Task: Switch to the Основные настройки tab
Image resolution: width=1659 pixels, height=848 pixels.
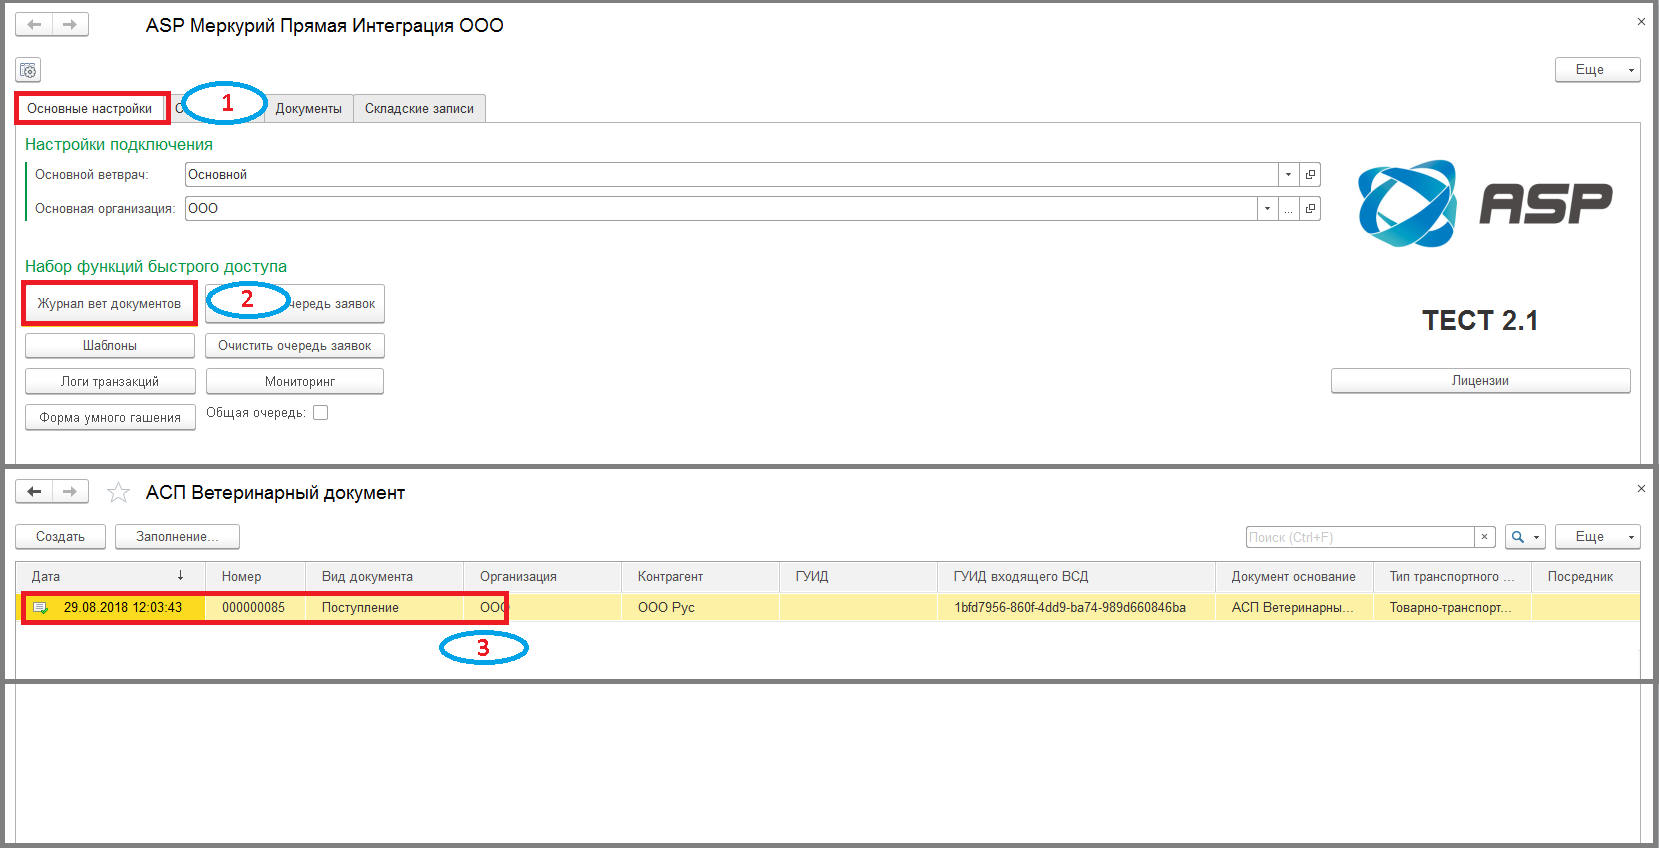Action: [x=90, y=108]
